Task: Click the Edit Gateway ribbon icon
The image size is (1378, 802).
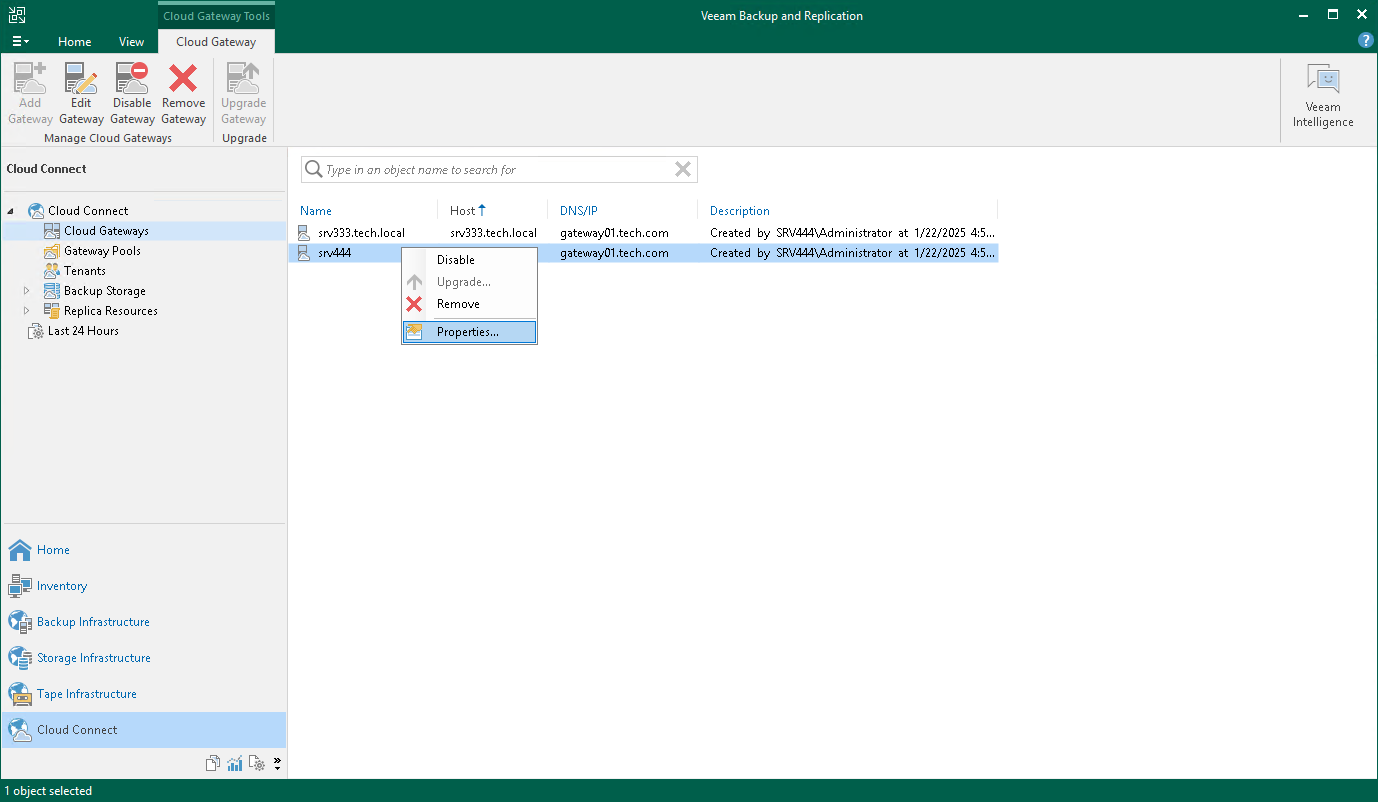Action: [81, 90]
